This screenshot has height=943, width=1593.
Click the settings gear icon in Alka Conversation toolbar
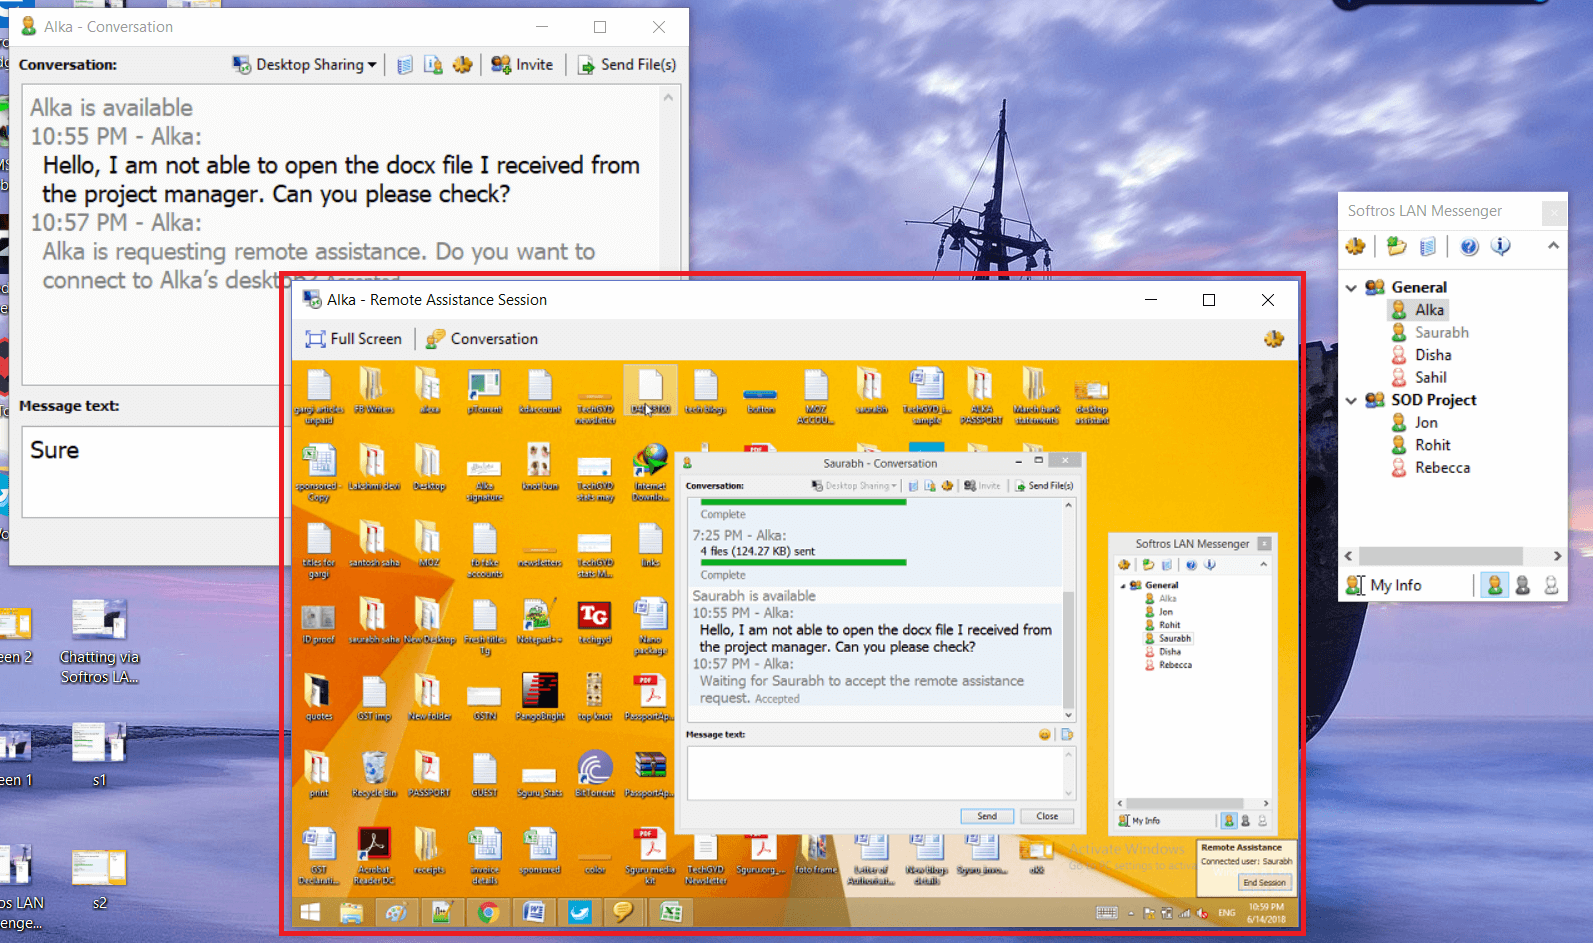click(462, 65)
